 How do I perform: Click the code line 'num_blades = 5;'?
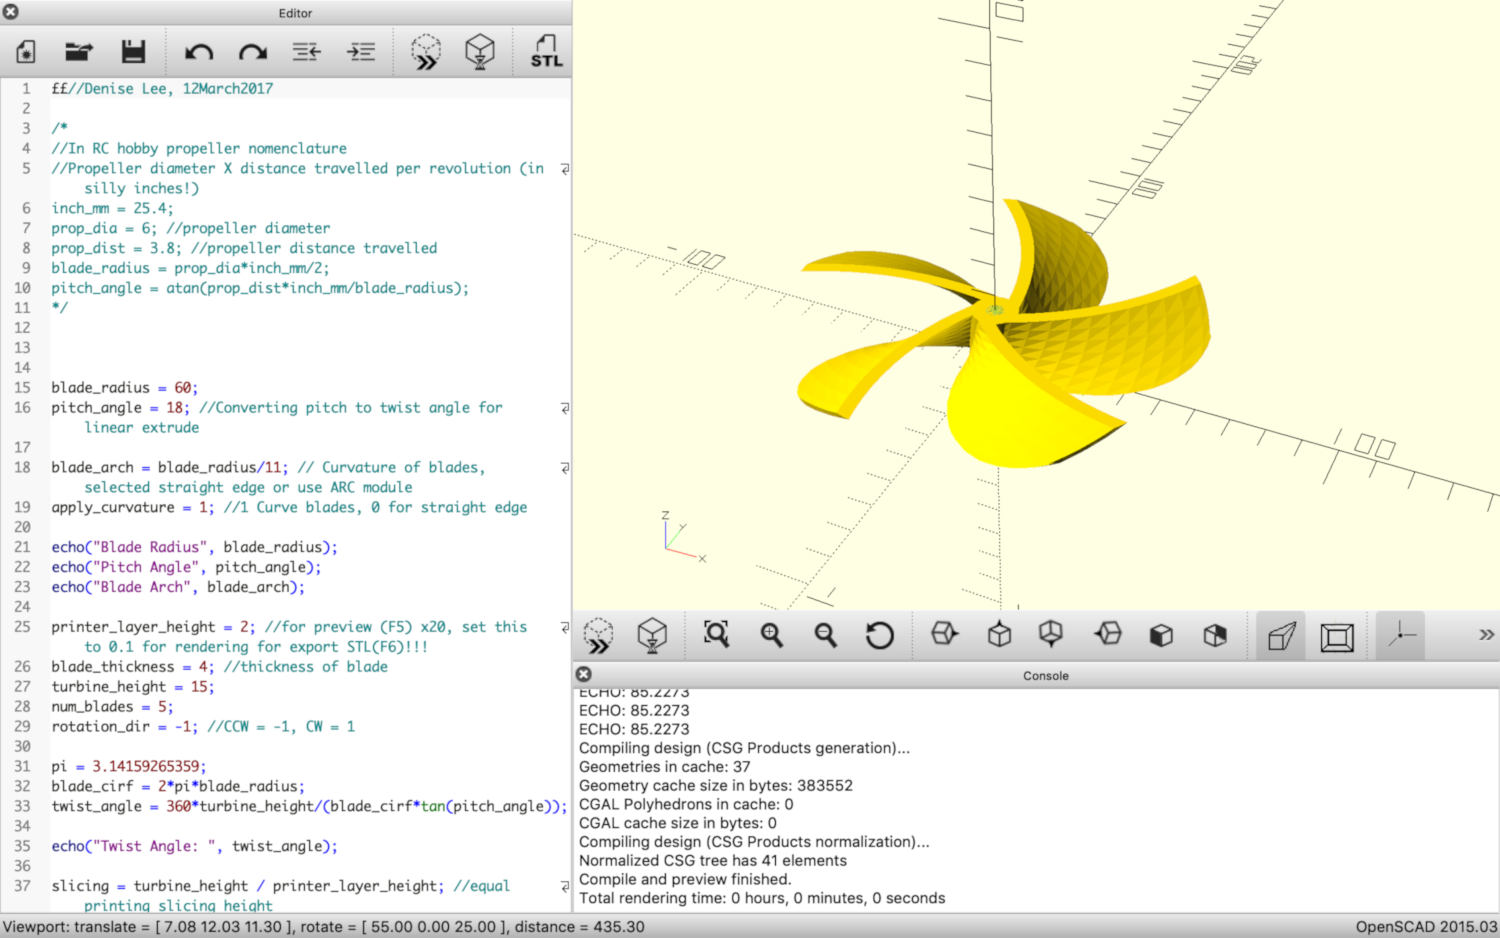click(x=112, y=707)
